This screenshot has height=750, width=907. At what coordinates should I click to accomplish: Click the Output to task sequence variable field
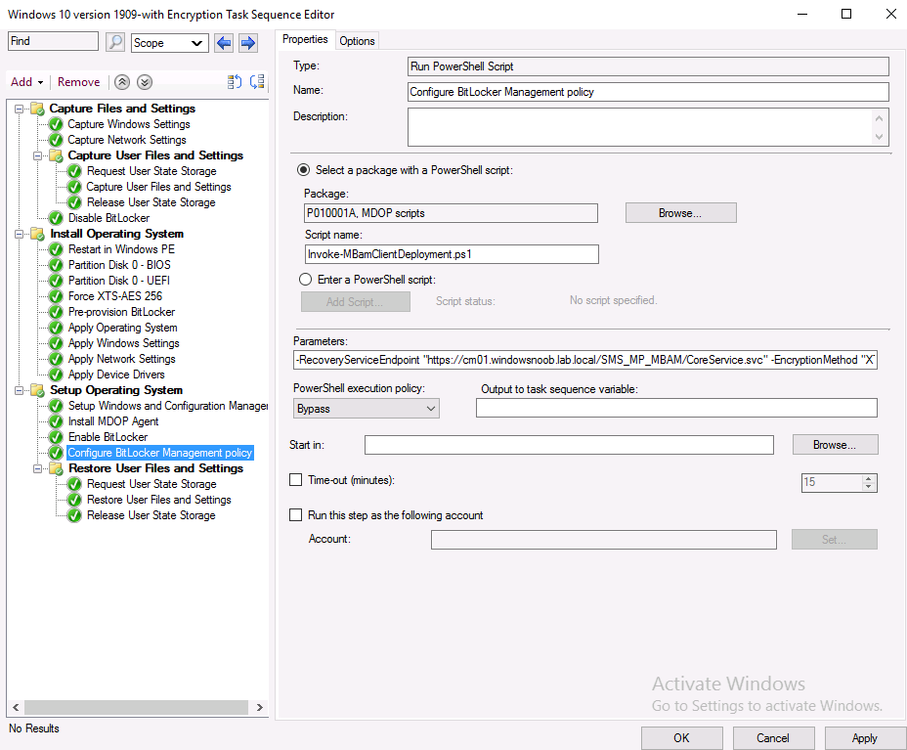pyautogui.click(x=676, y=408)
